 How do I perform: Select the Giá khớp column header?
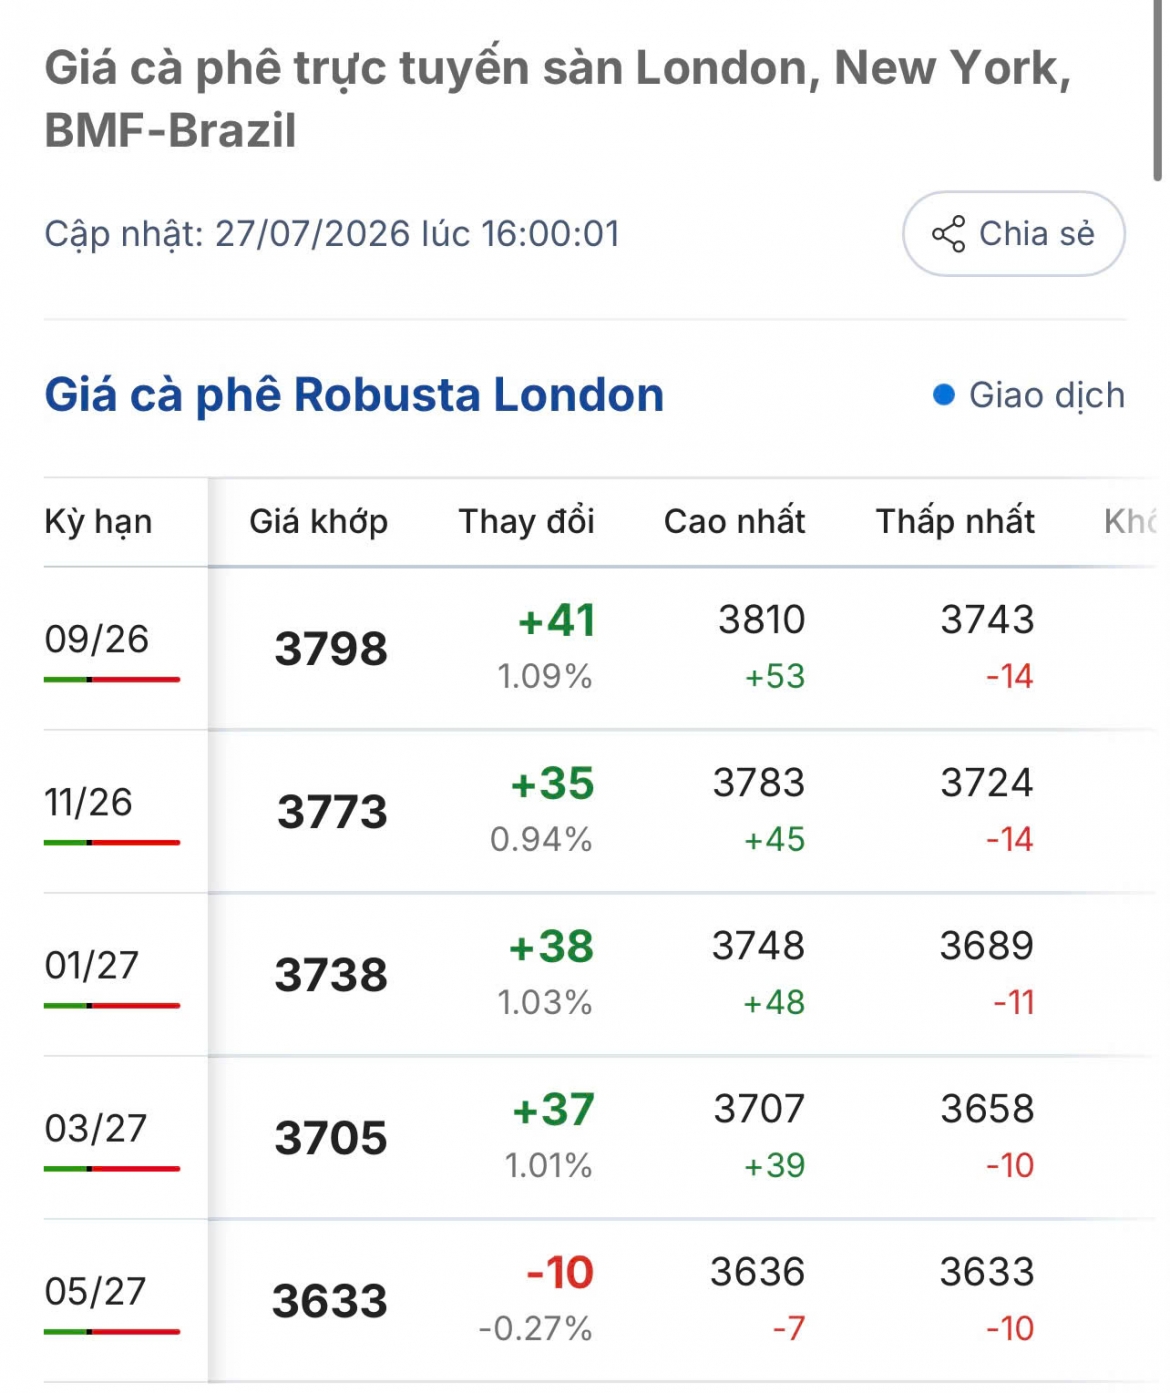[318, 522]
